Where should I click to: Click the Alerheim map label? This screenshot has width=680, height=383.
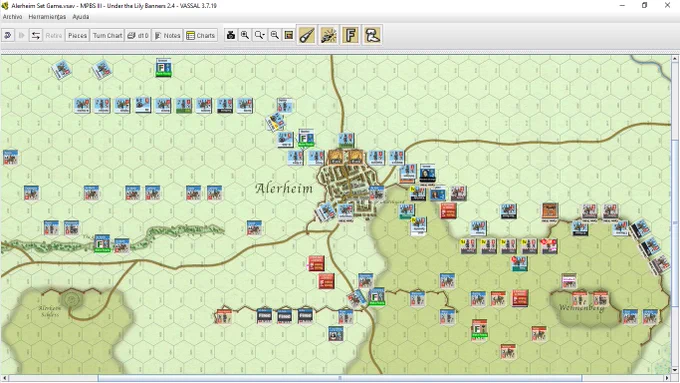(284, 189)
